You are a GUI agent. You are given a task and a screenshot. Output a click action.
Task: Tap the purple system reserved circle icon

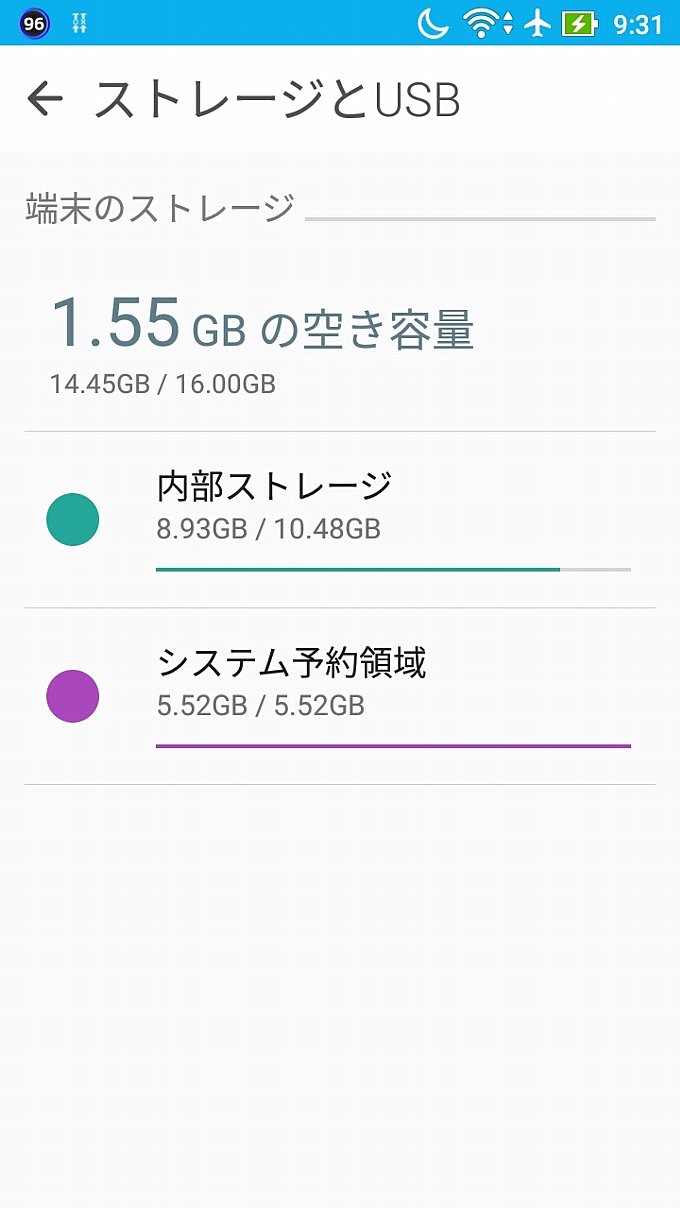pos(73,696)
